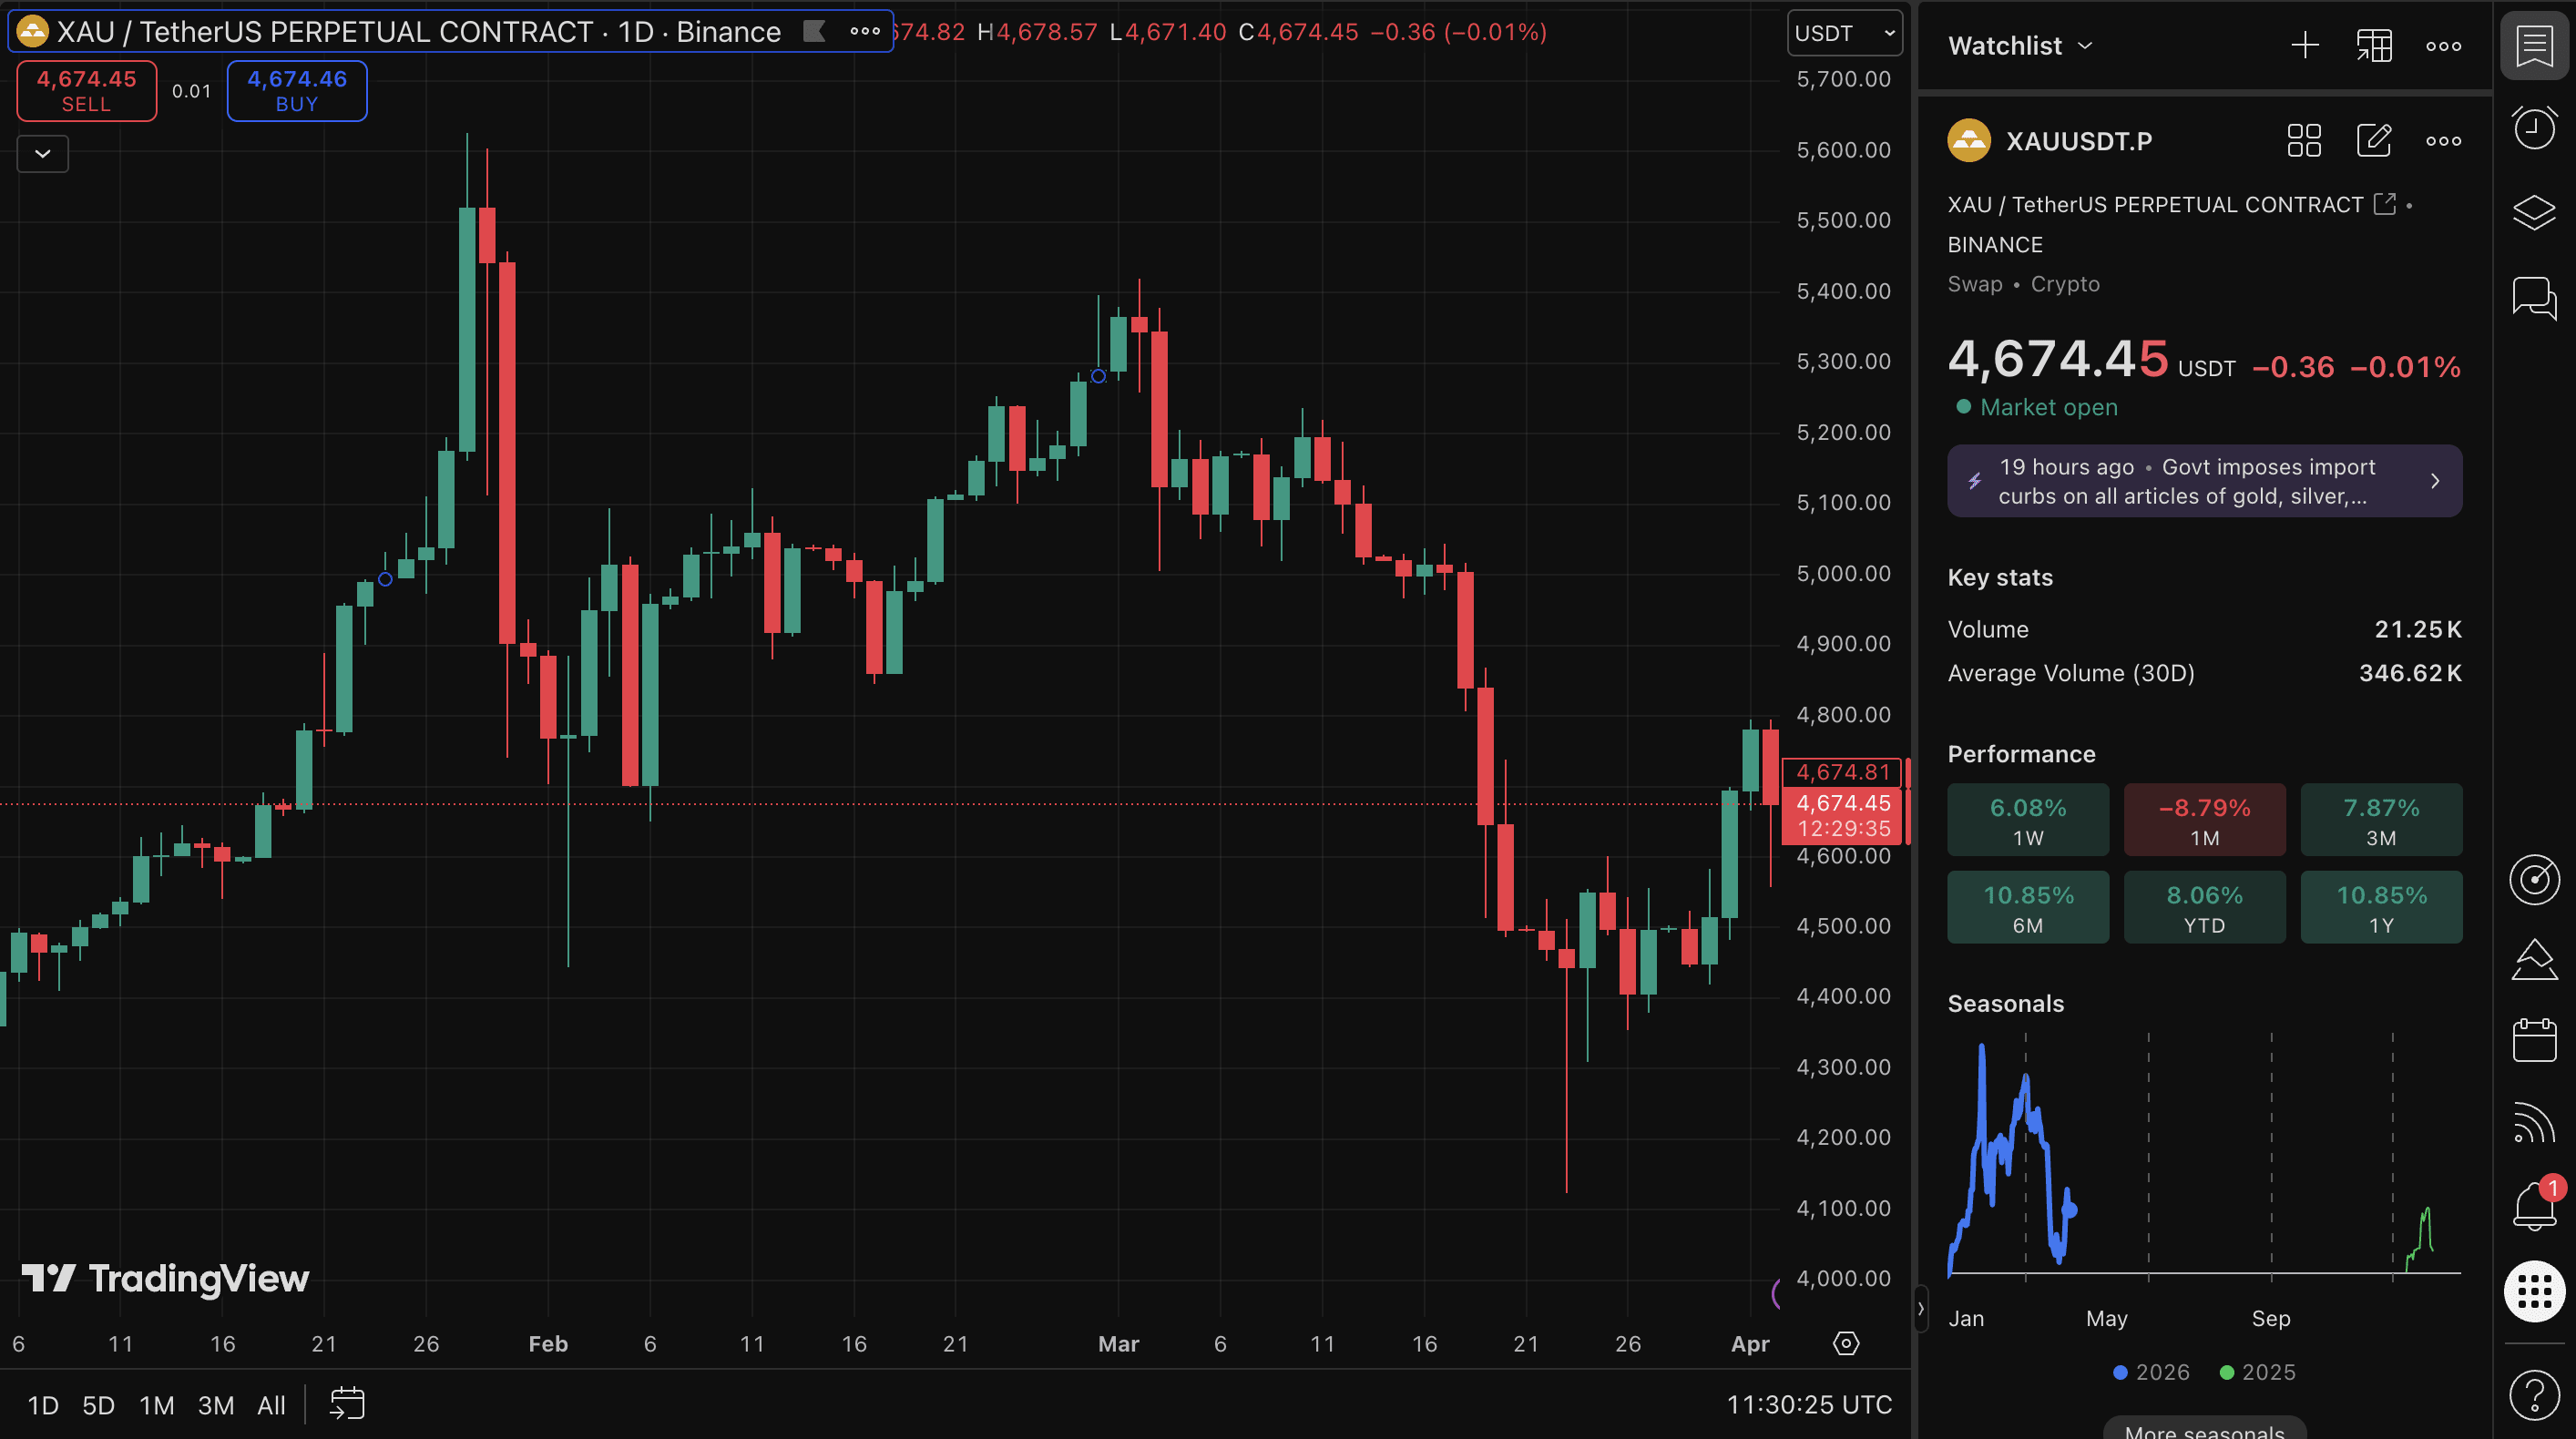
Task: Collapse the chart legend chevron
Action: pyautogui.click(x=43, y=153)
